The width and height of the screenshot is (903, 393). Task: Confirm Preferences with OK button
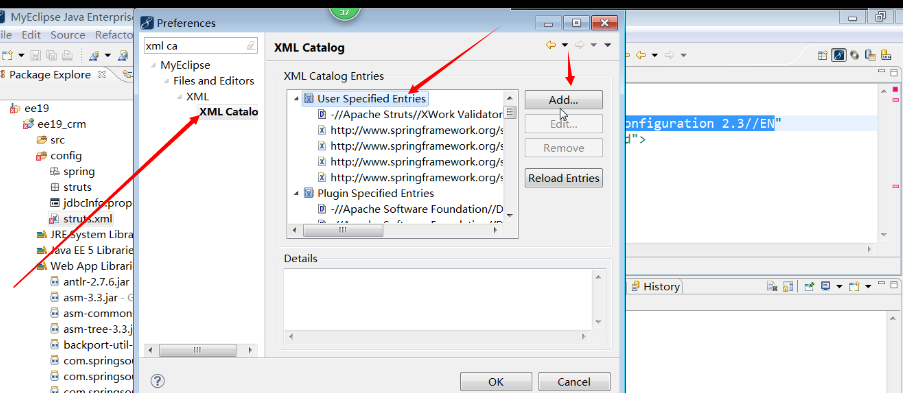(496, 381)
